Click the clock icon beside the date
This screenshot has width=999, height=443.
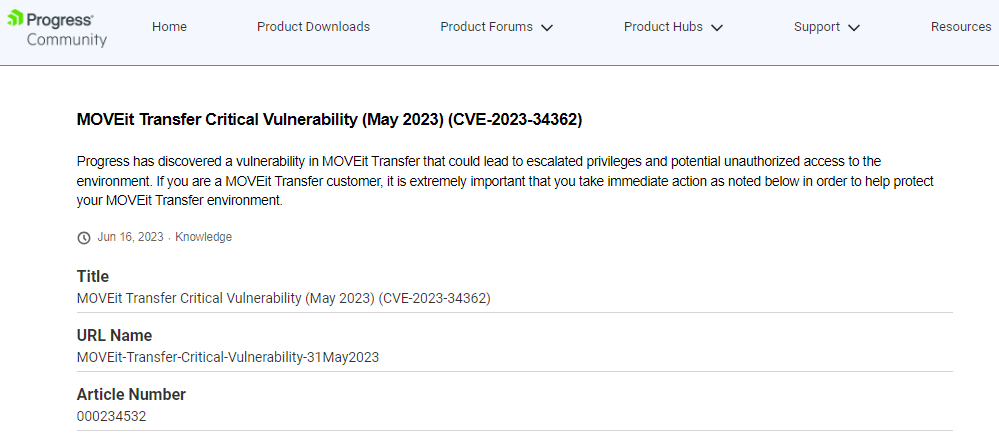pos(84,238)
